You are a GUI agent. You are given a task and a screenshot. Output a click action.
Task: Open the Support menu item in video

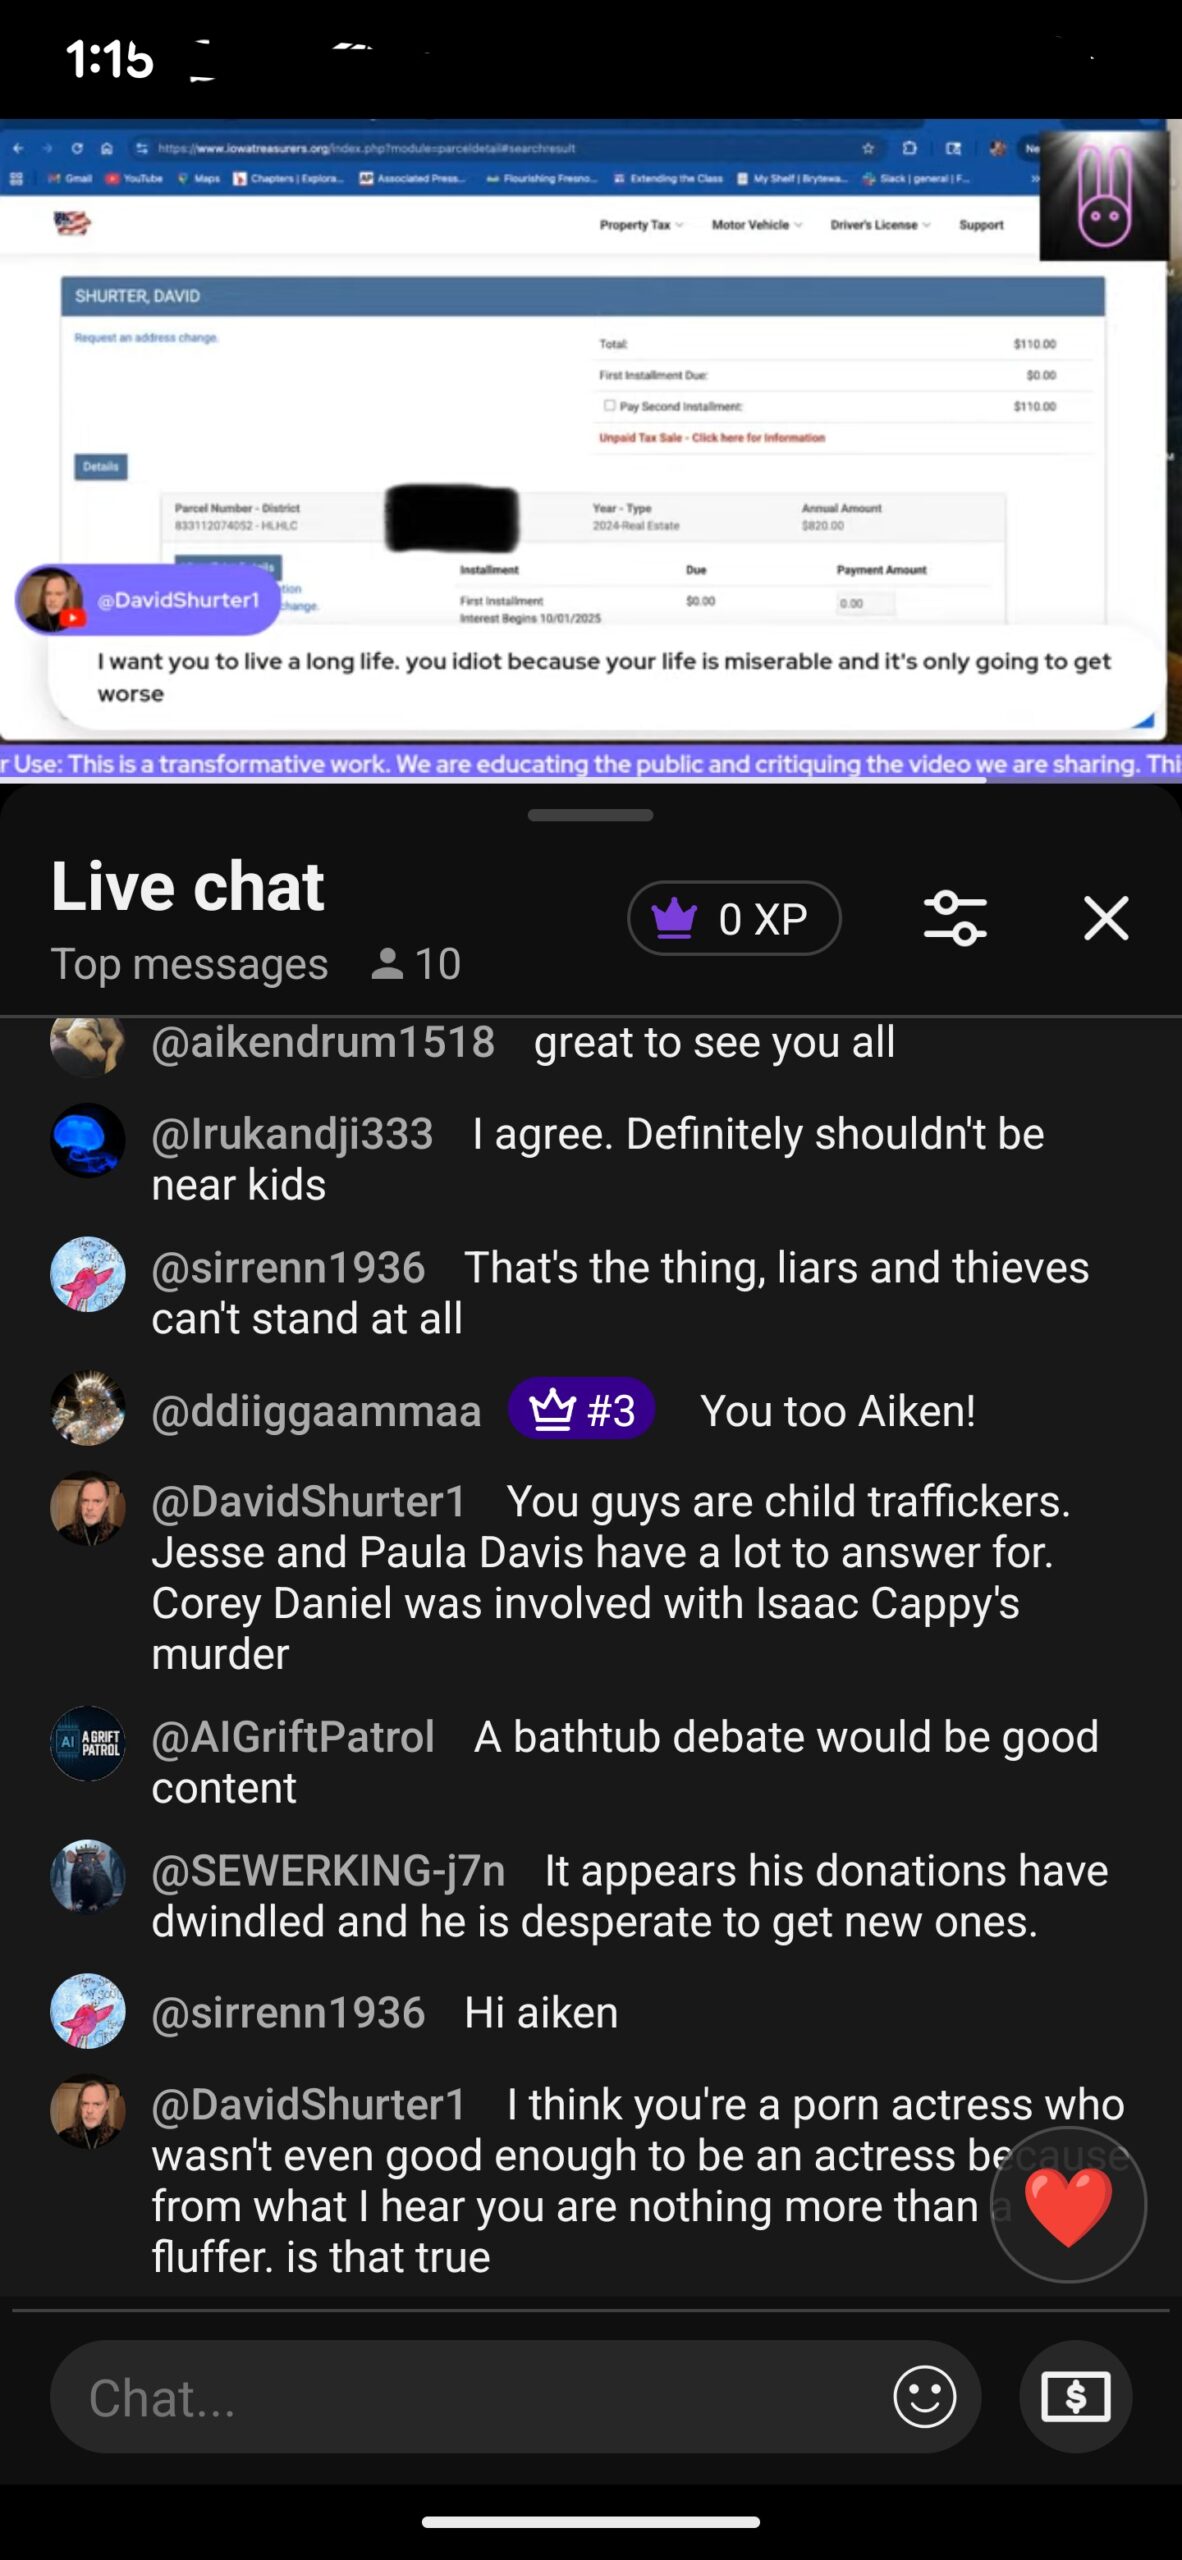click(x=981, y=225)
